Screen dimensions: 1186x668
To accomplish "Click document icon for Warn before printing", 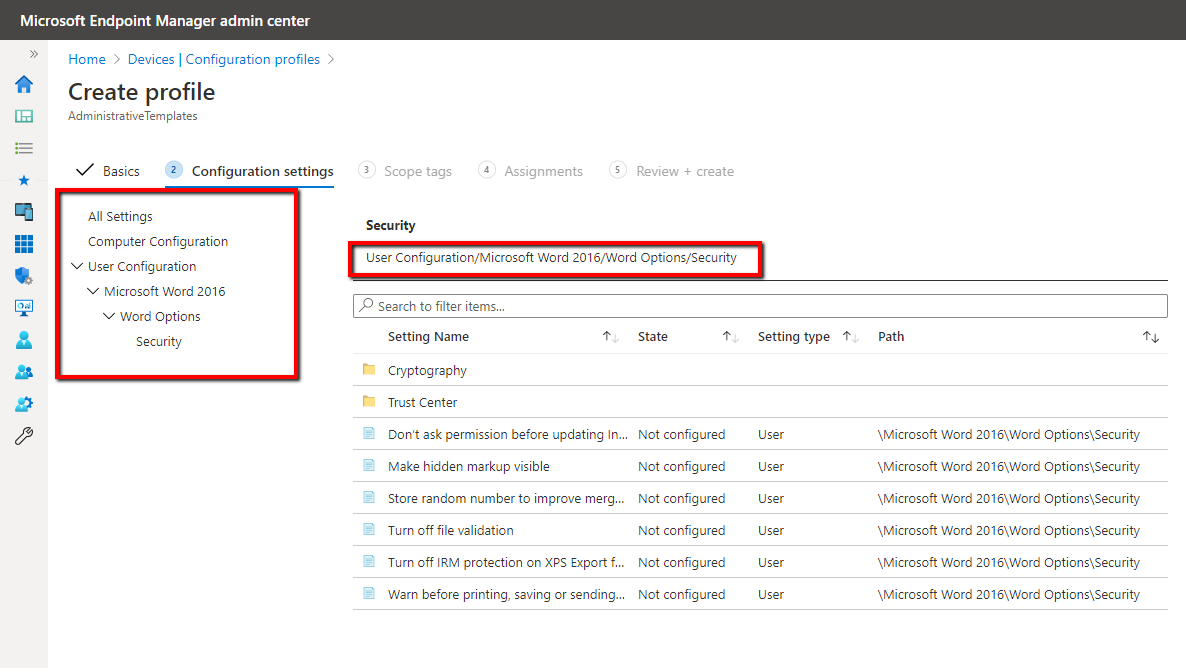I will pos(369,593).
